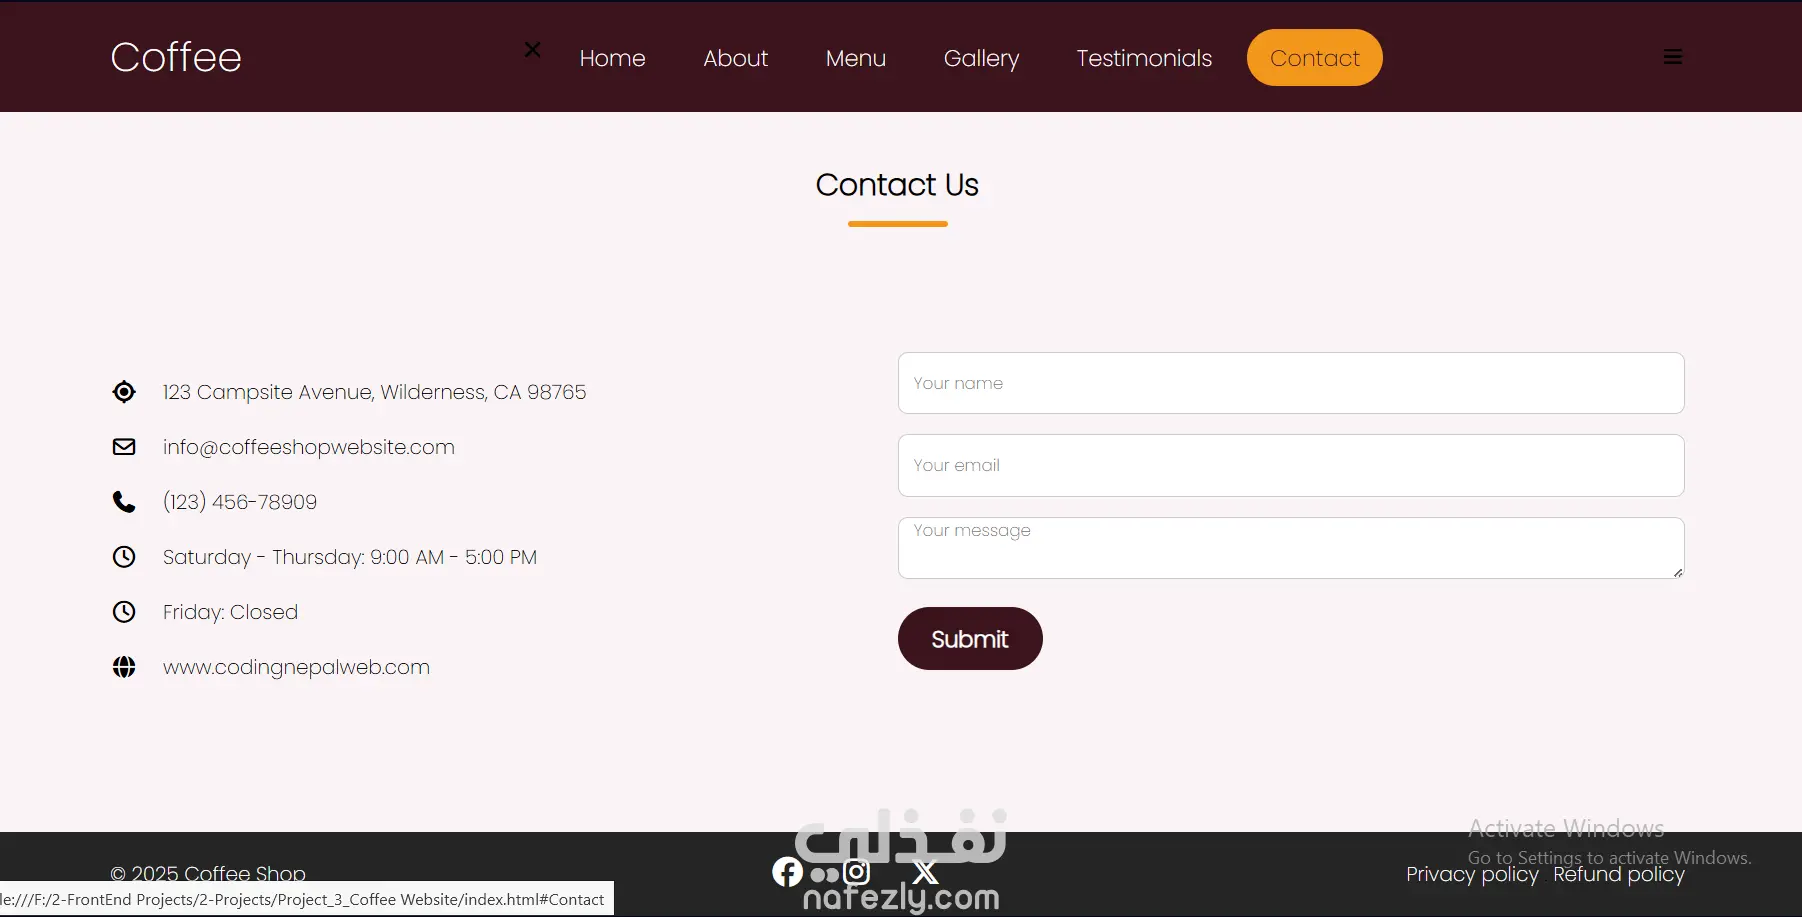1802x917 pixels.
Task: Open the Facebook social icon in footer
Action: click(788, 872)
